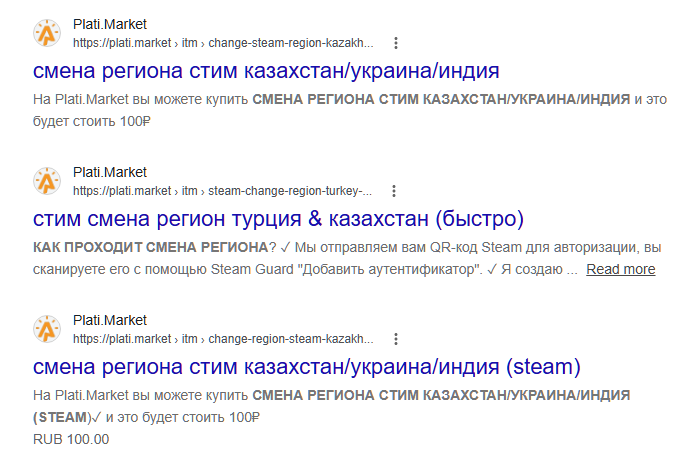
Task: Click the third result's Plati.Market site name
Action: [110, 321]
